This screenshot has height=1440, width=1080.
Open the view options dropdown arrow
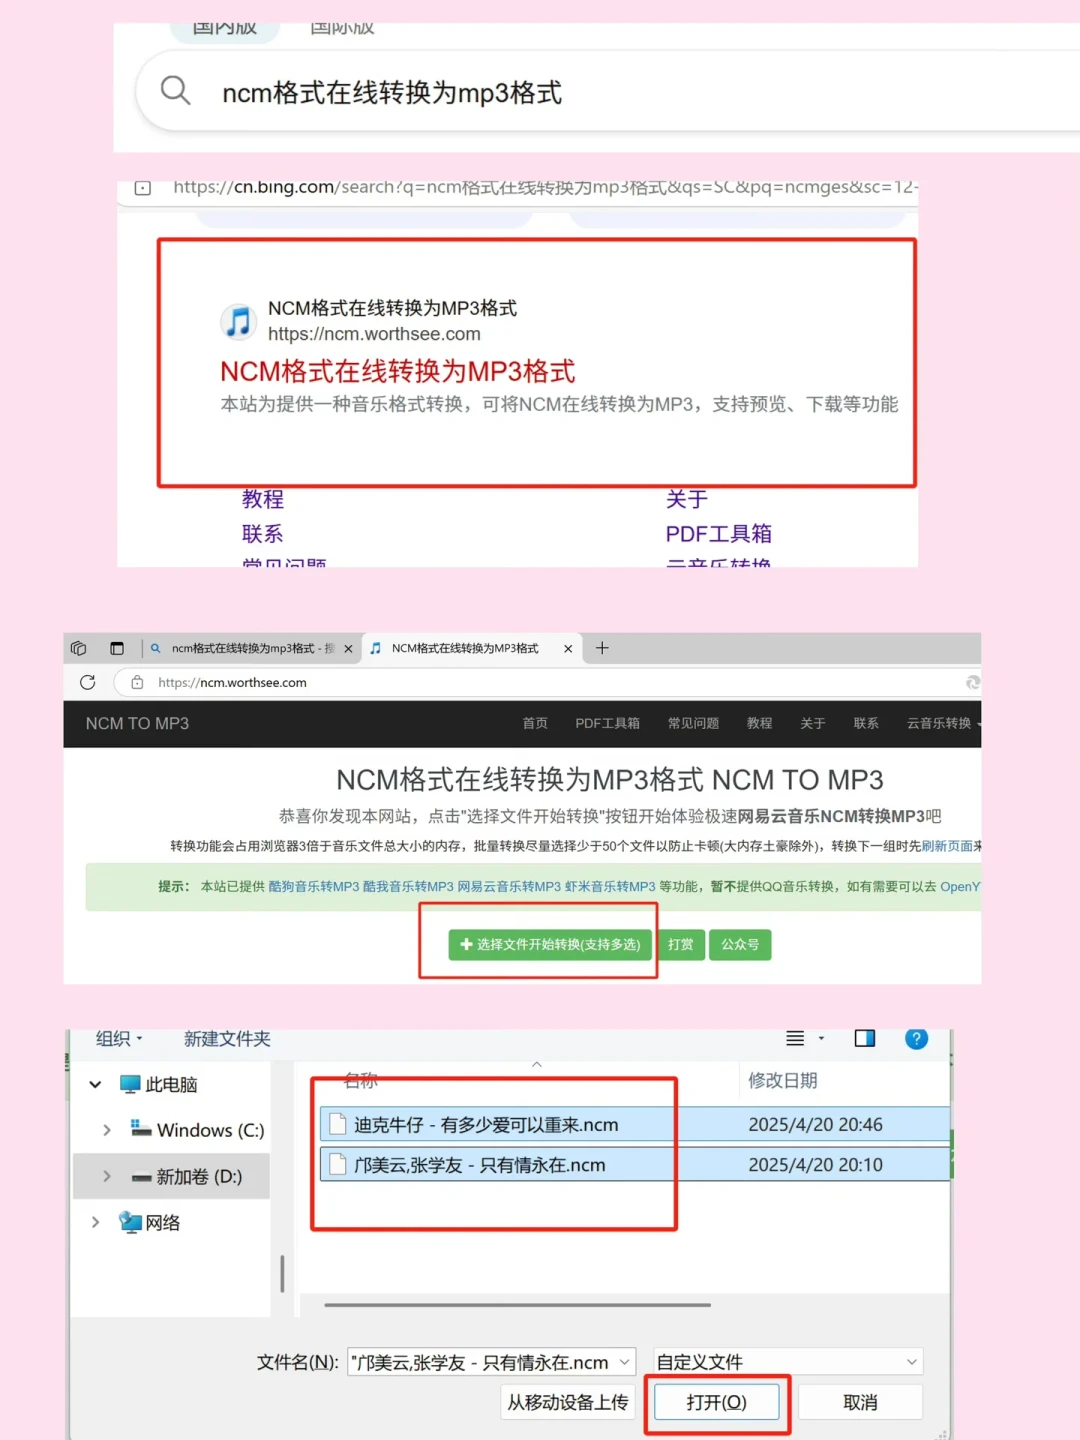coord(821,1039)
